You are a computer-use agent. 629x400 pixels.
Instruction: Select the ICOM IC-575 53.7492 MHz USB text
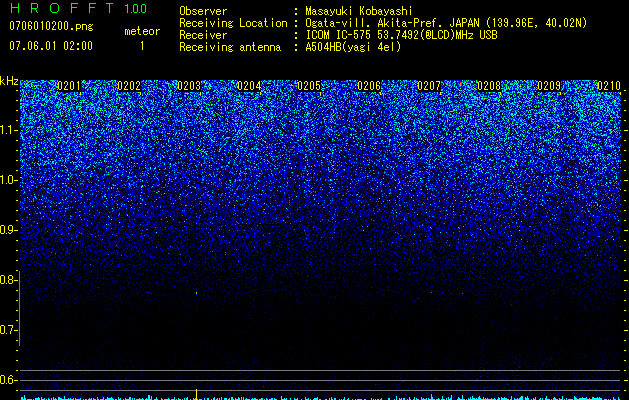pyautogui.click(x=401, y=35)
